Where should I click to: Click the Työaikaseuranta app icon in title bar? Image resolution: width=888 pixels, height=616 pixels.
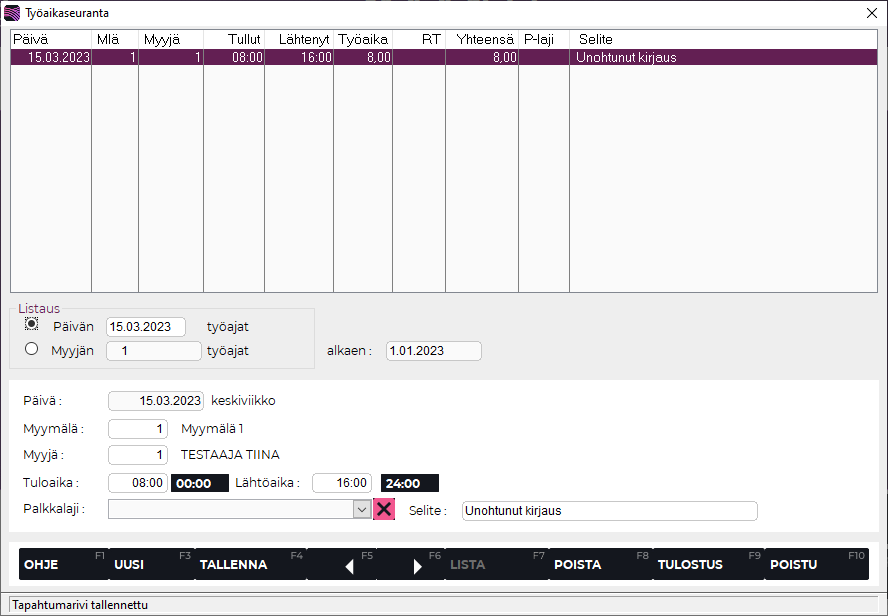tap(11, 13)
